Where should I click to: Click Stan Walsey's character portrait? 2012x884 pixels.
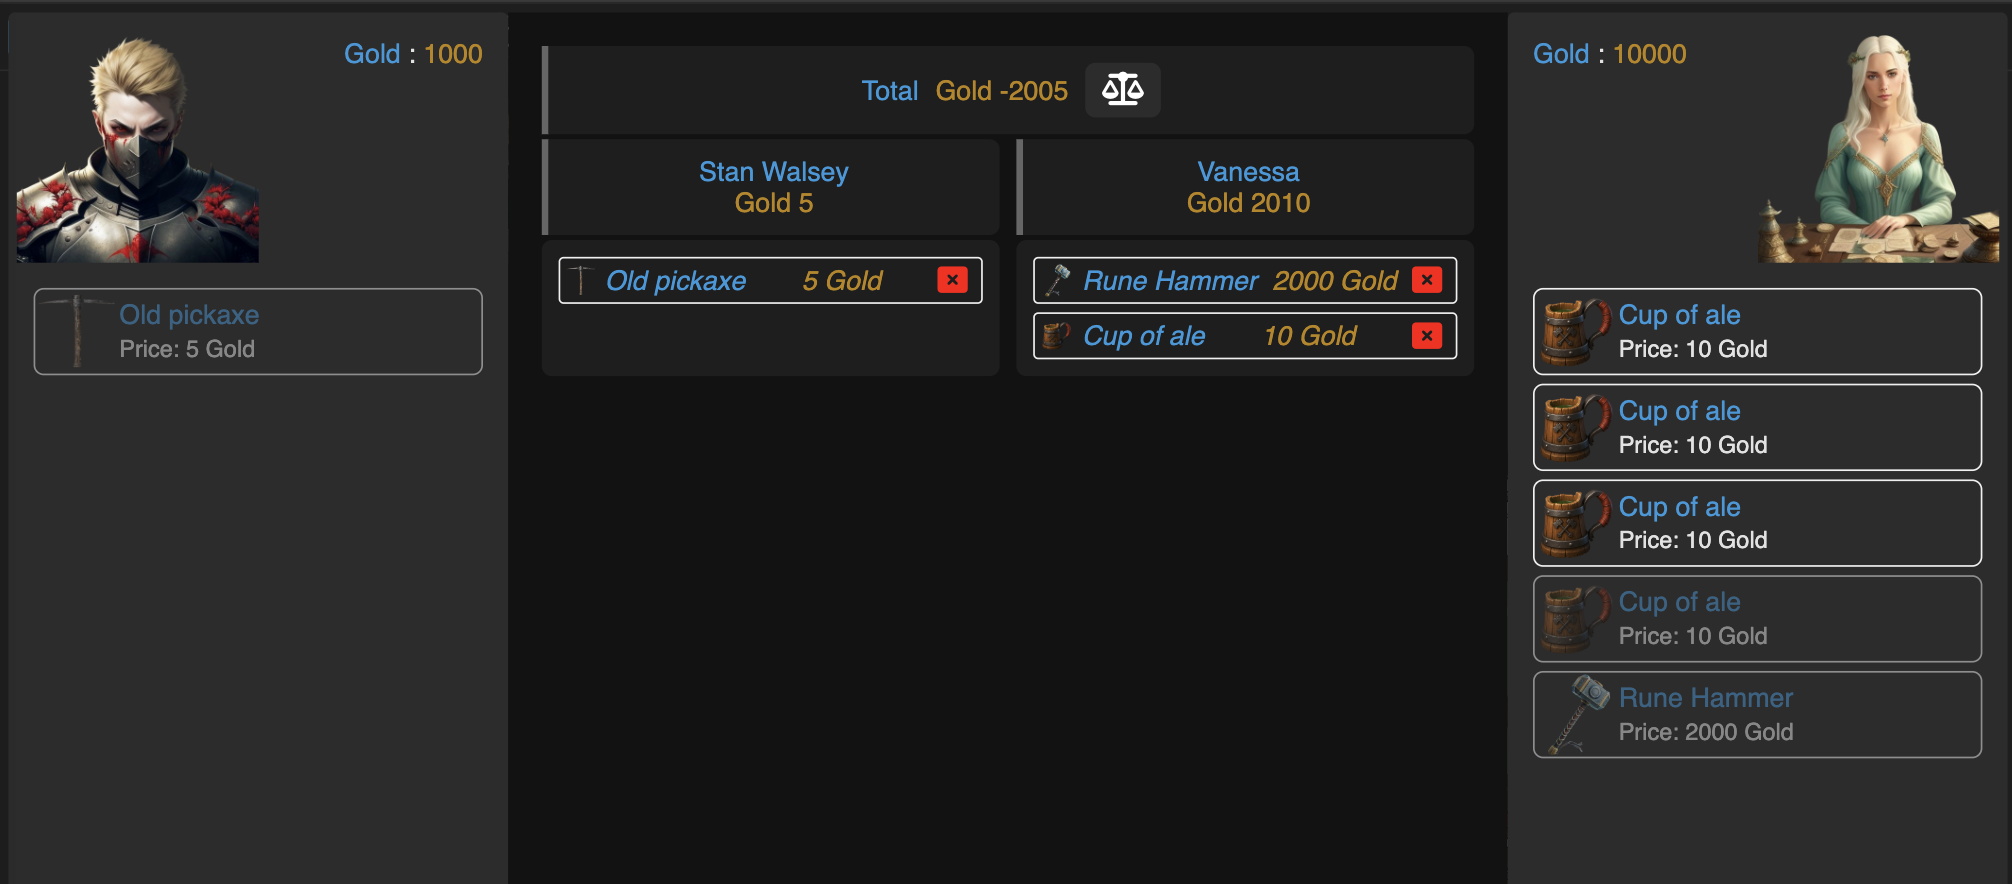tap(138, 150)
